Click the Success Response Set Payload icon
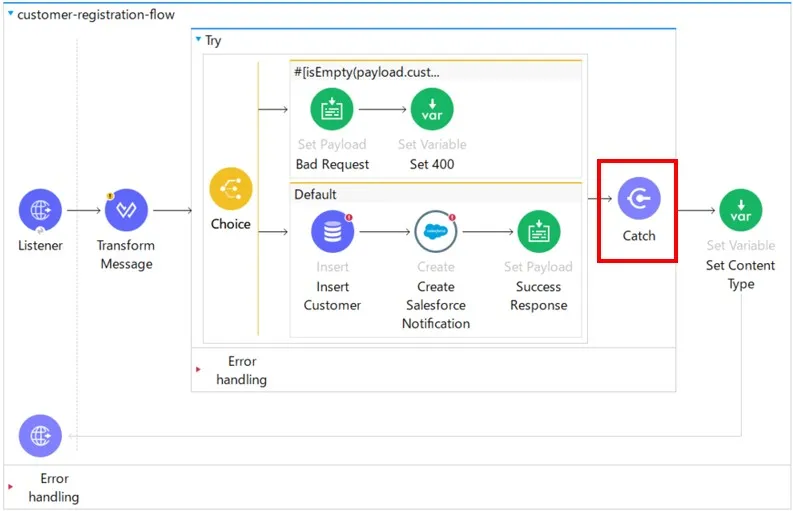This screenshot has width=793, height=511. (x=538, y=232)
